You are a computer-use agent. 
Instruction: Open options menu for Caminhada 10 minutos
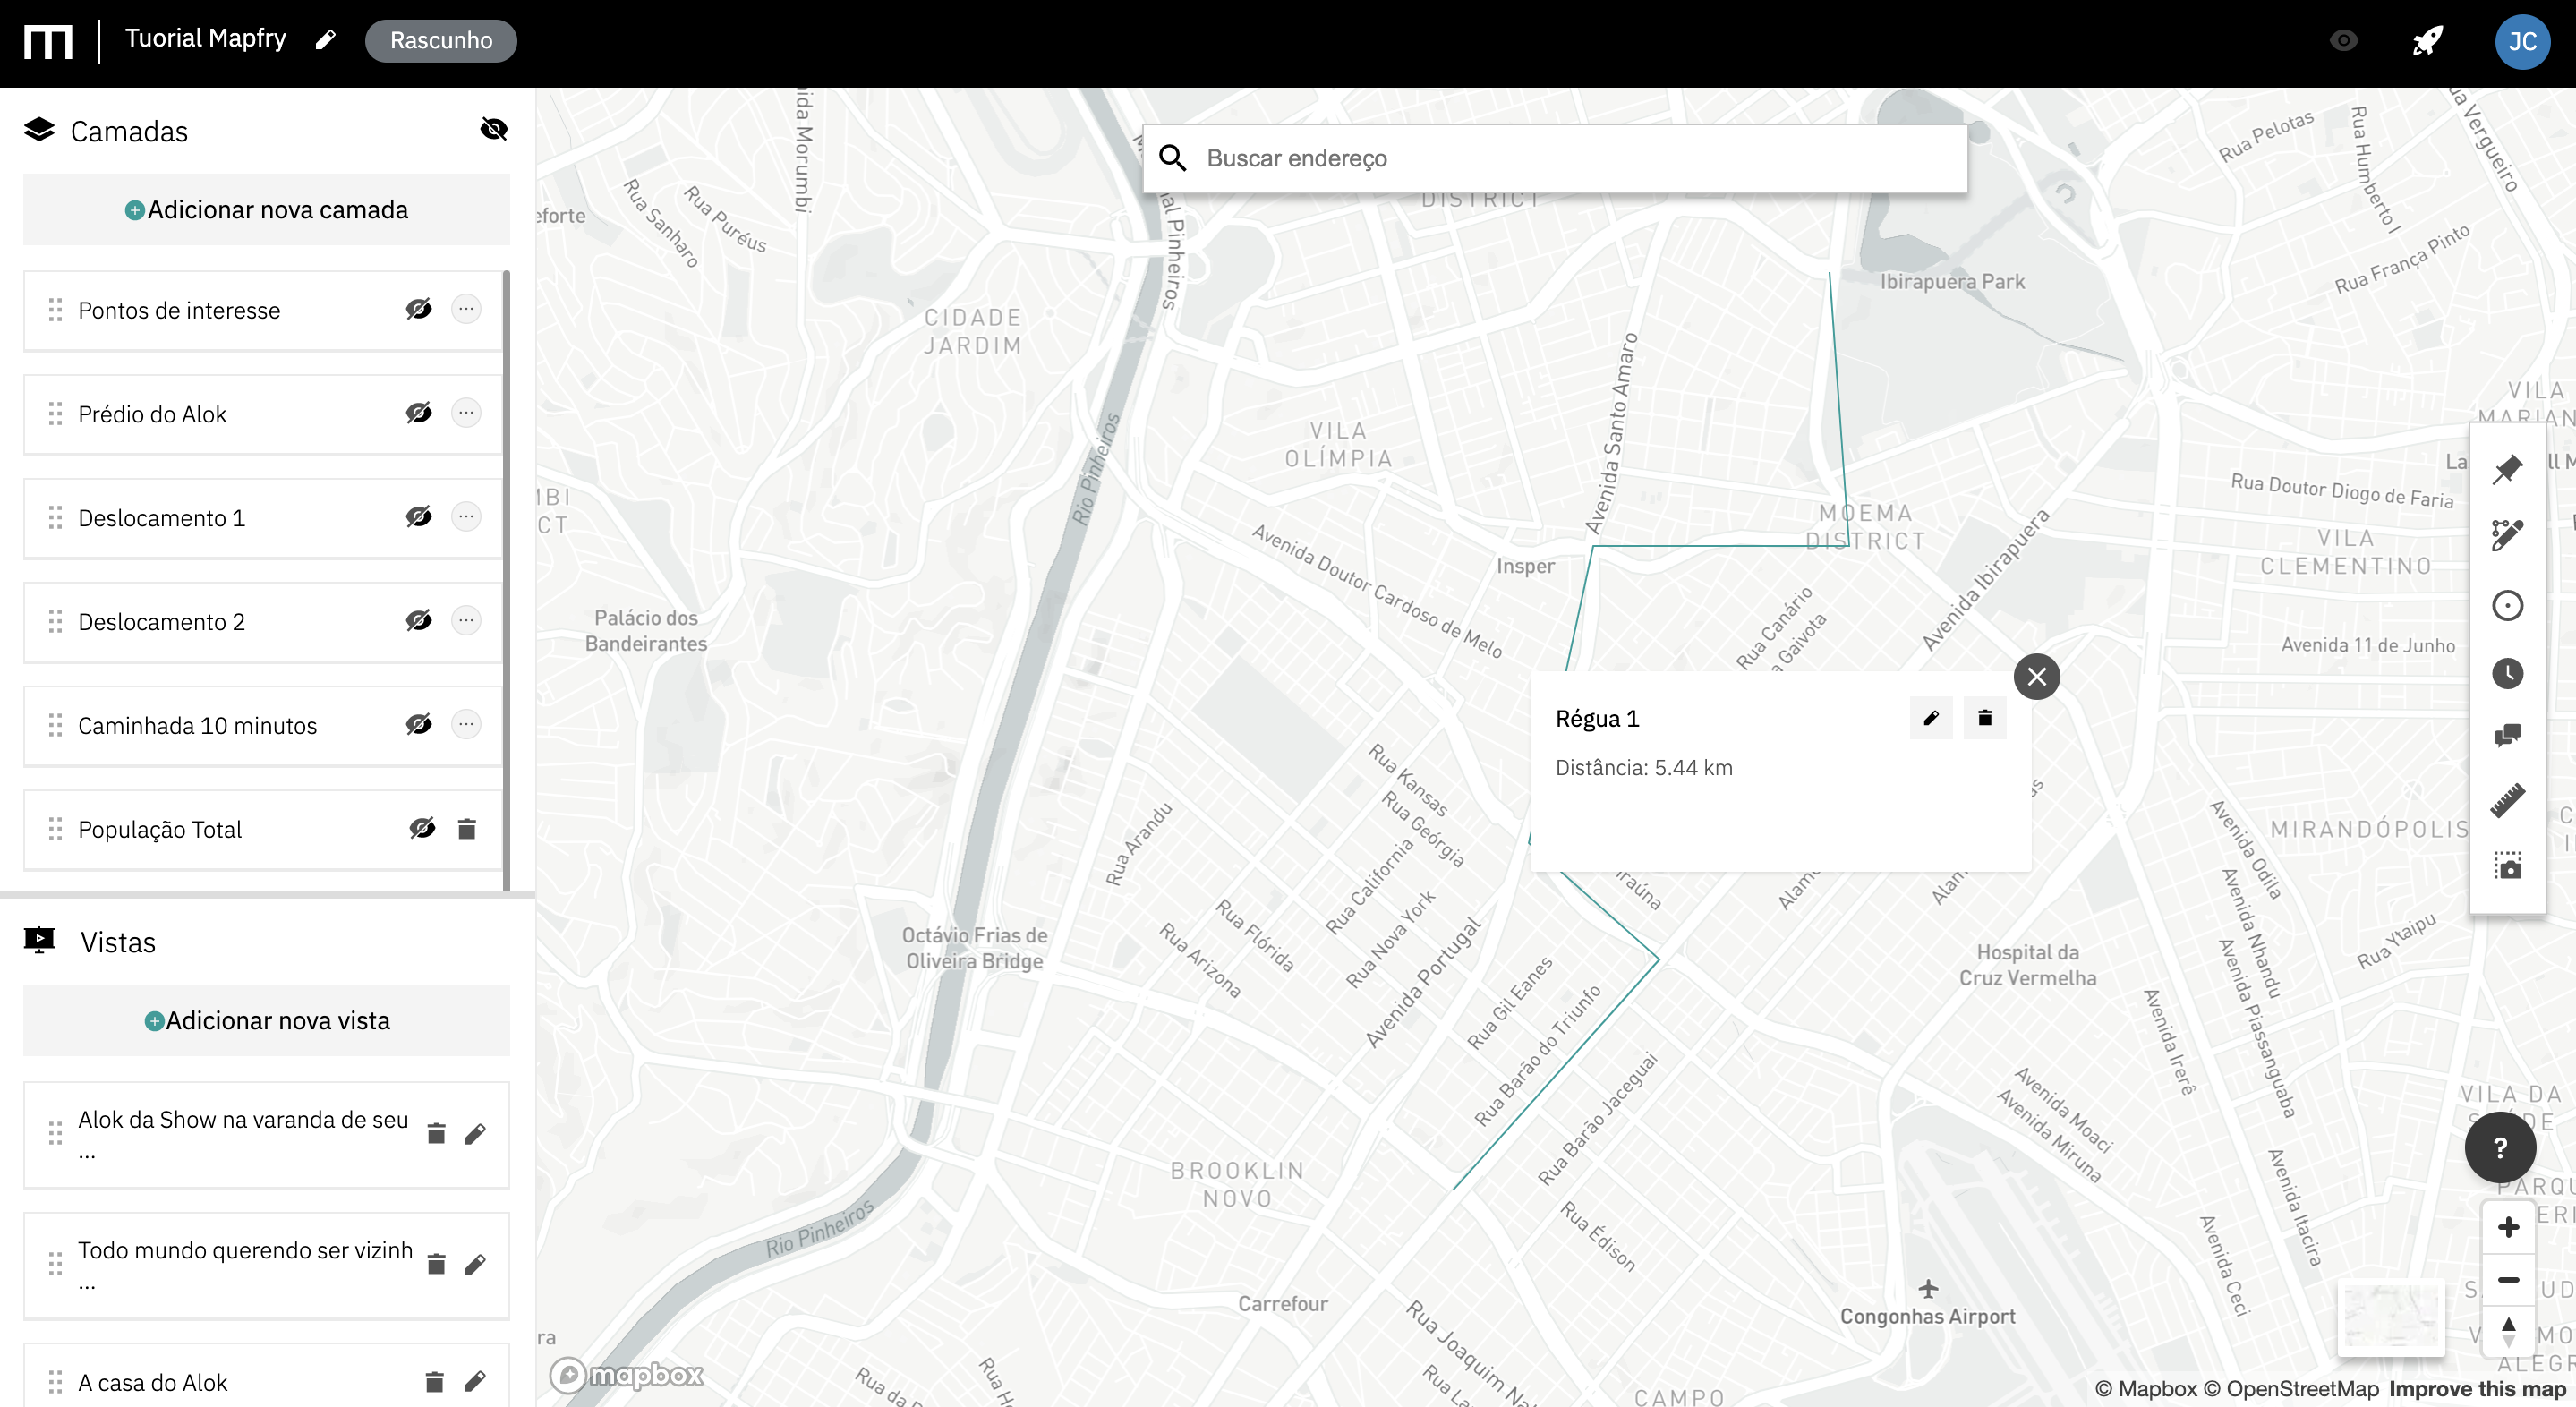click(466, 724)
